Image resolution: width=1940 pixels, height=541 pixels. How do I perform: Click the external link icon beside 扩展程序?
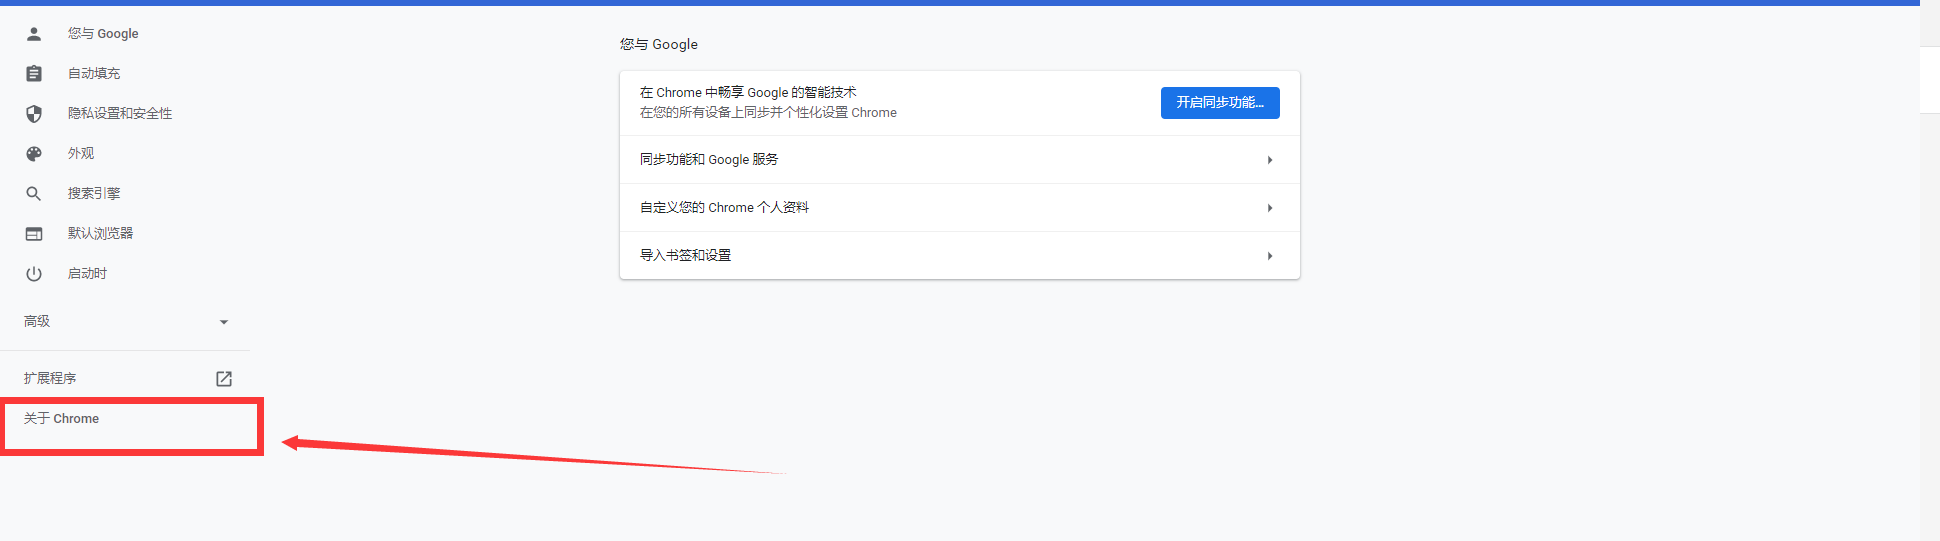pos(224,379)
